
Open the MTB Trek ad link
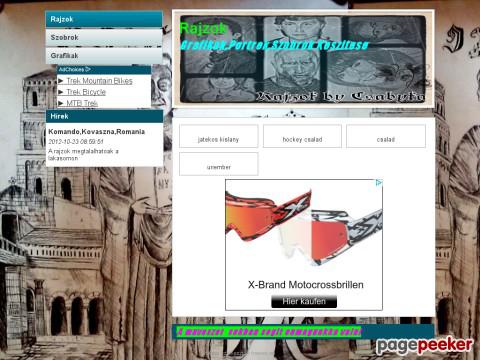[82, 103]
